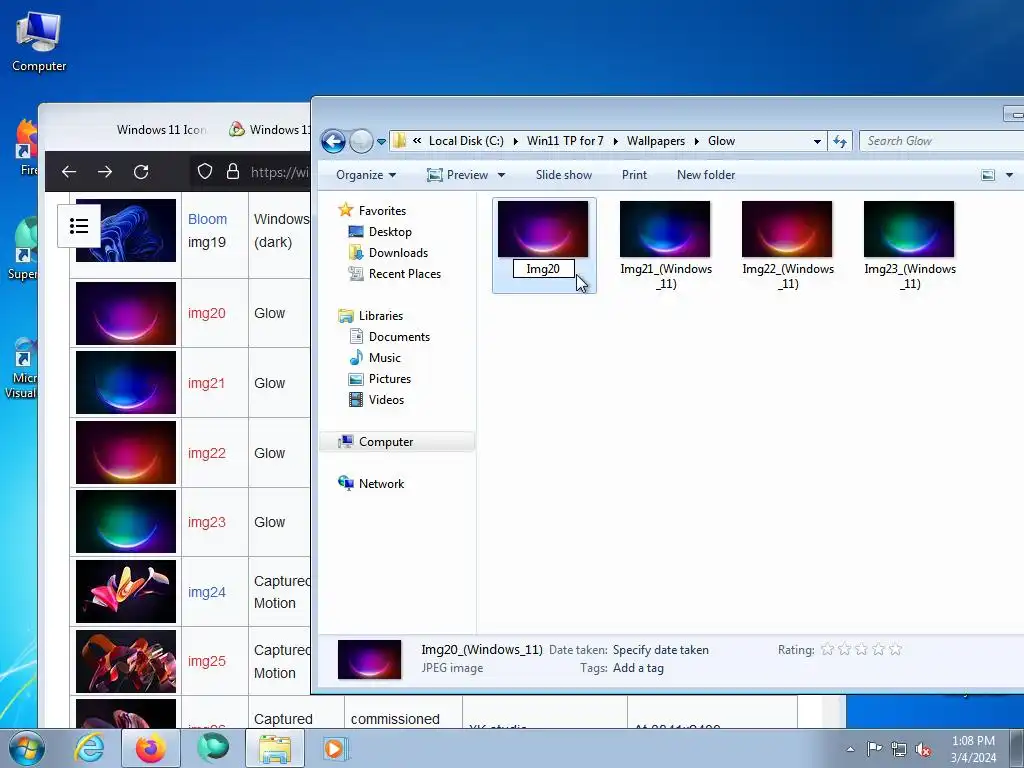Reload the Firefox page
Screen dimensions: 1024x768
(141, 172)
